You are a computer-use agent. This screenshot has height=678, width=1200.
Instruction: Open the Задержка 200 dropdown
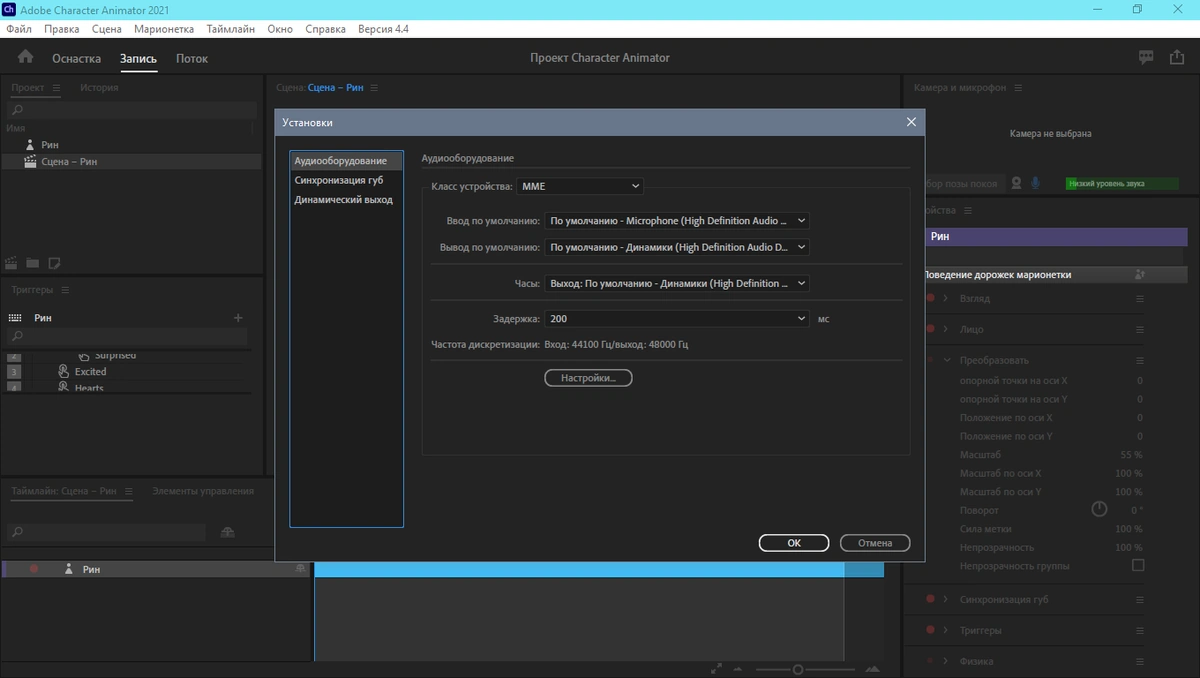click(677, 319)
